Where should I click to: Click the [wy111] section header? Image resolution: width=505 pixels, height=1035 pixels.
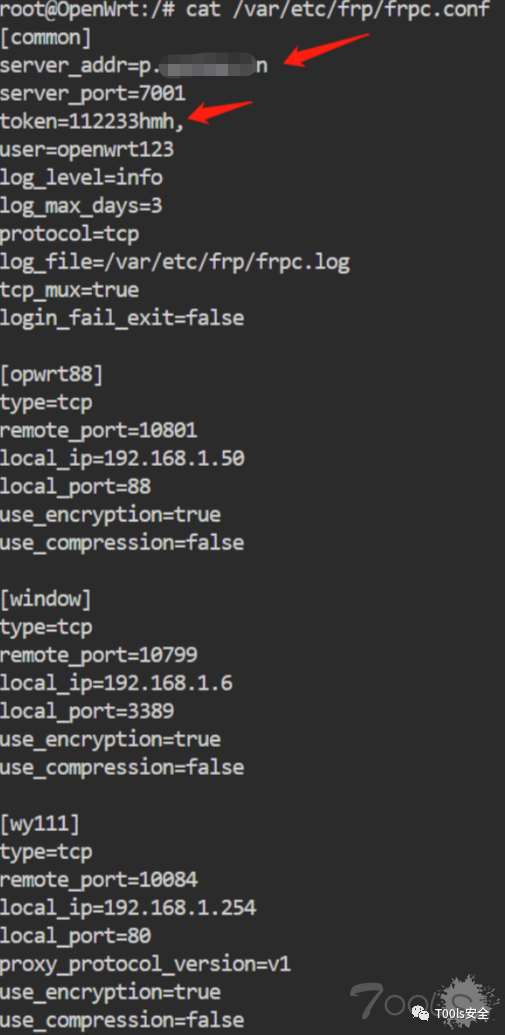click(x=40, y=824)
